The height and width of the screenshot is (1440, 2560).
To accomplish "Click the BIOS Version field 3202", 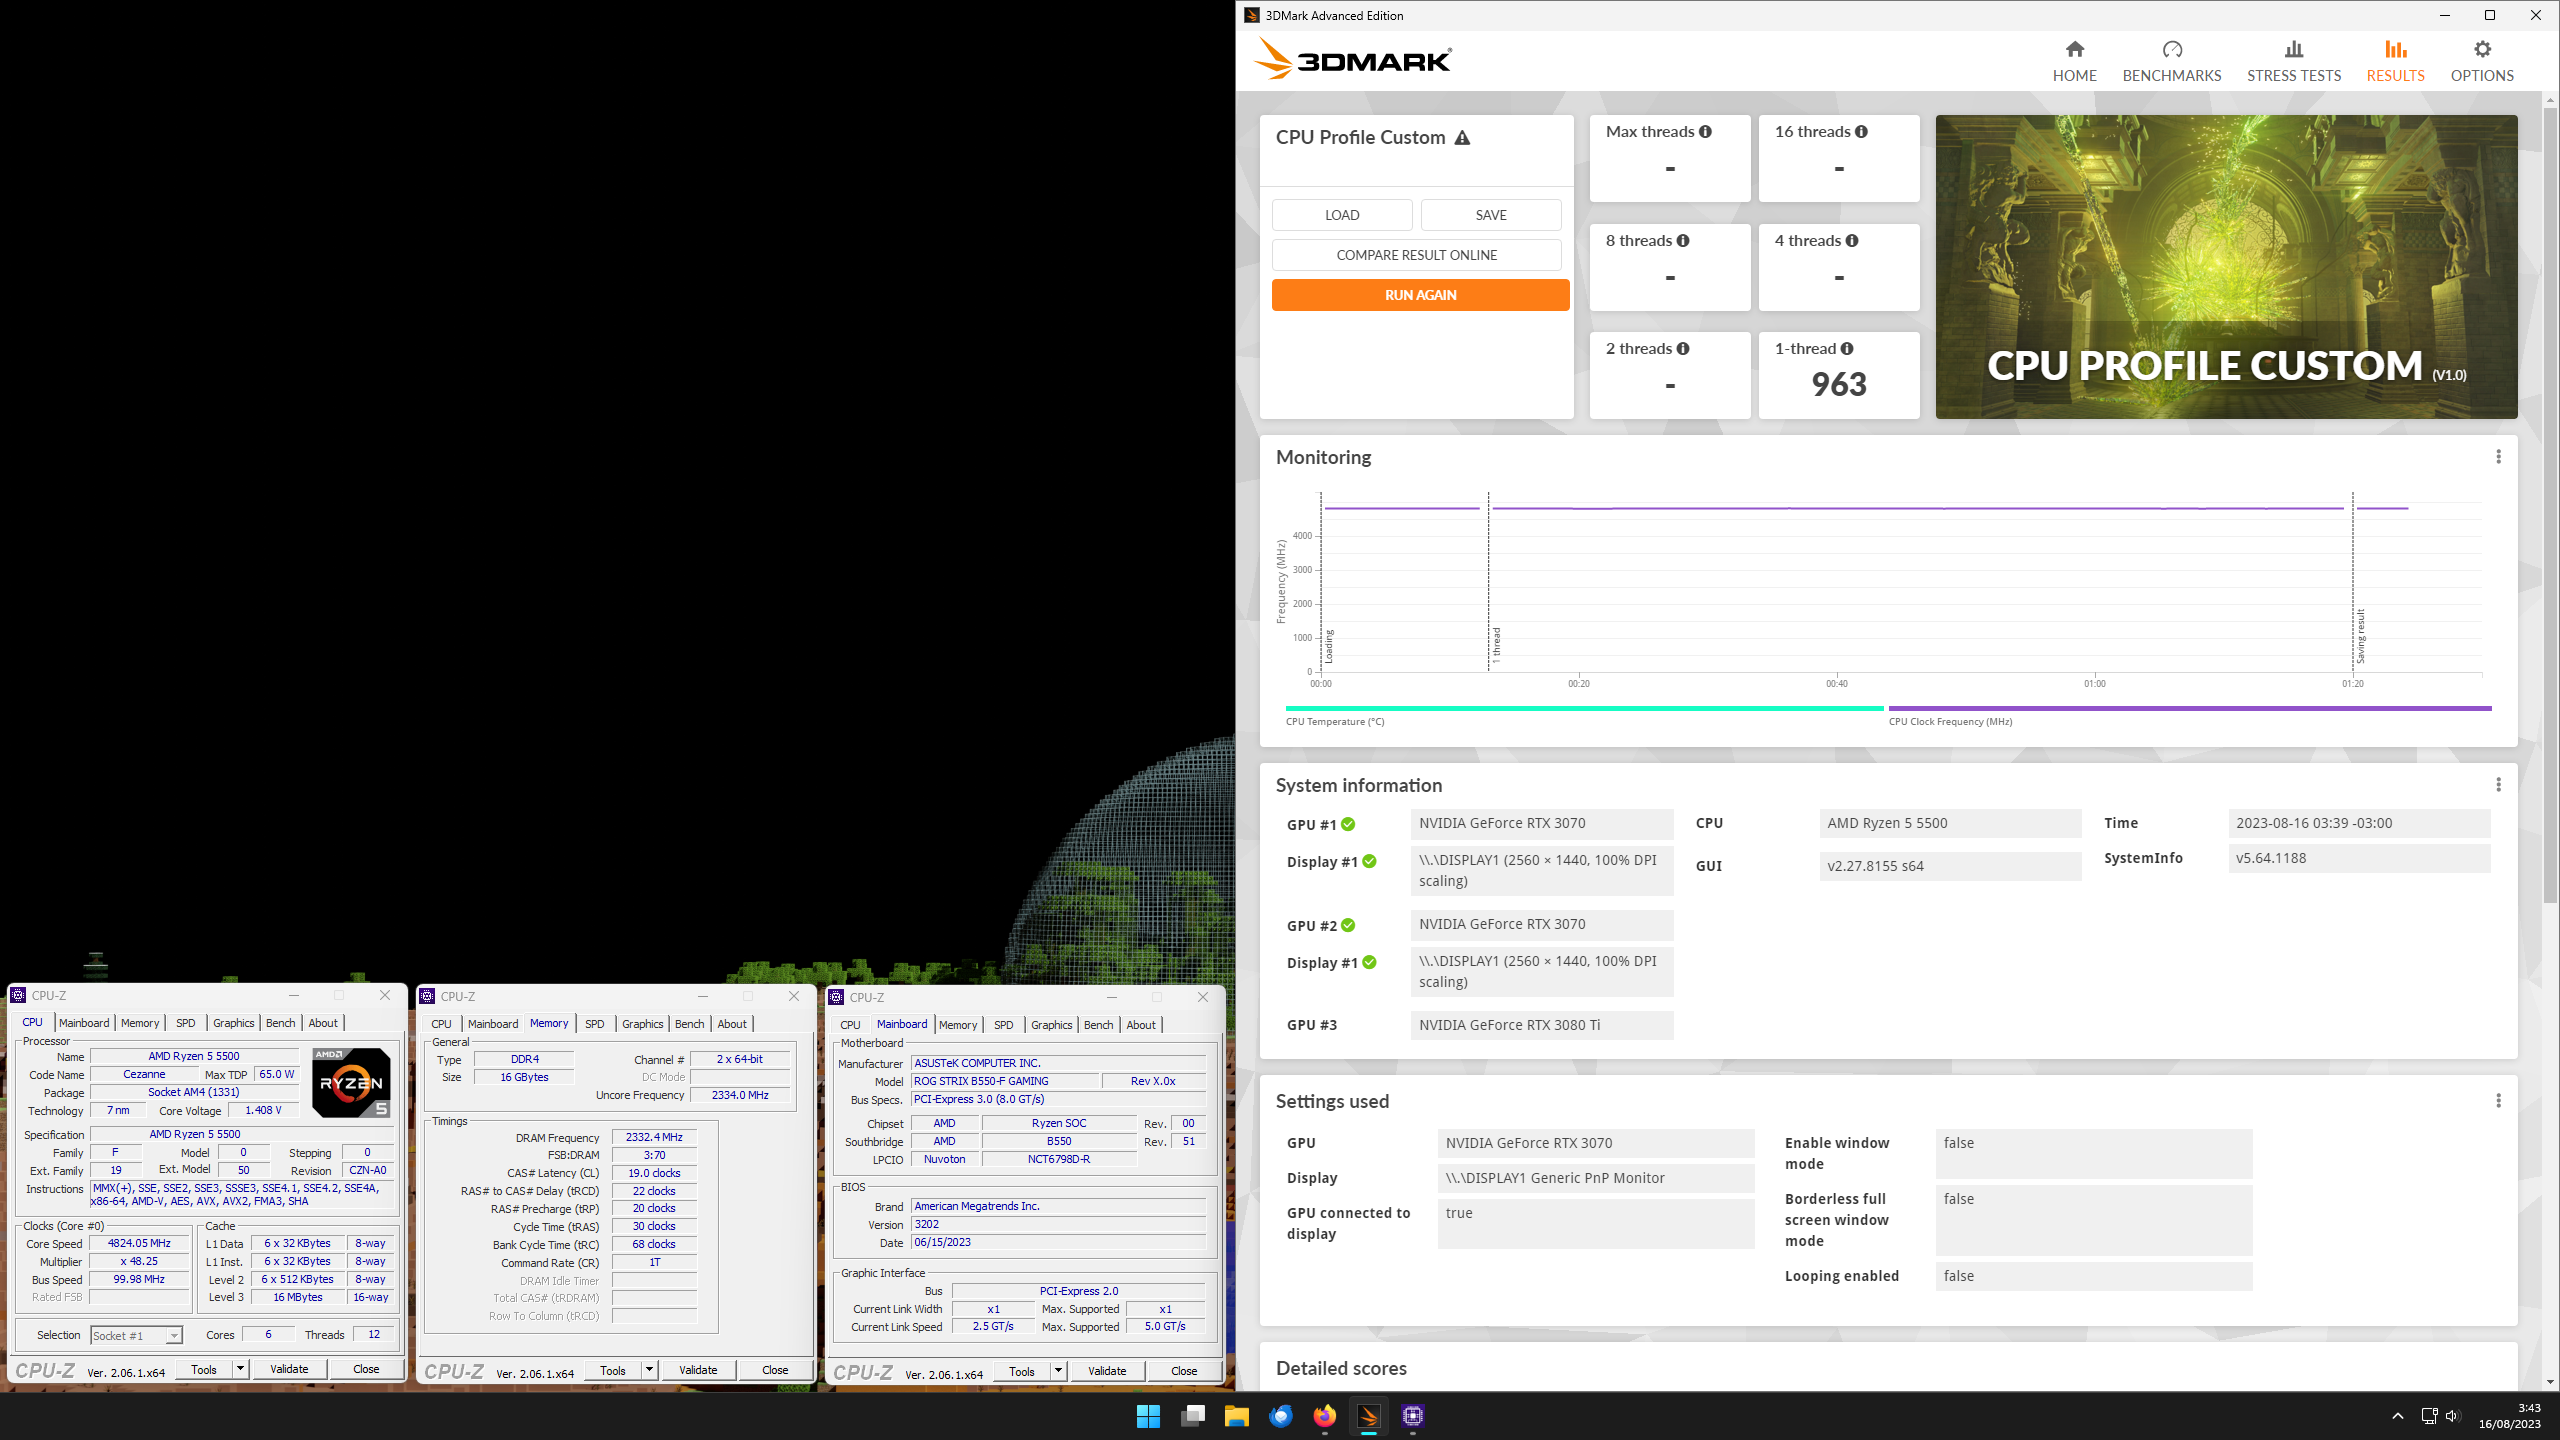I will [x=1059, y=1224].
